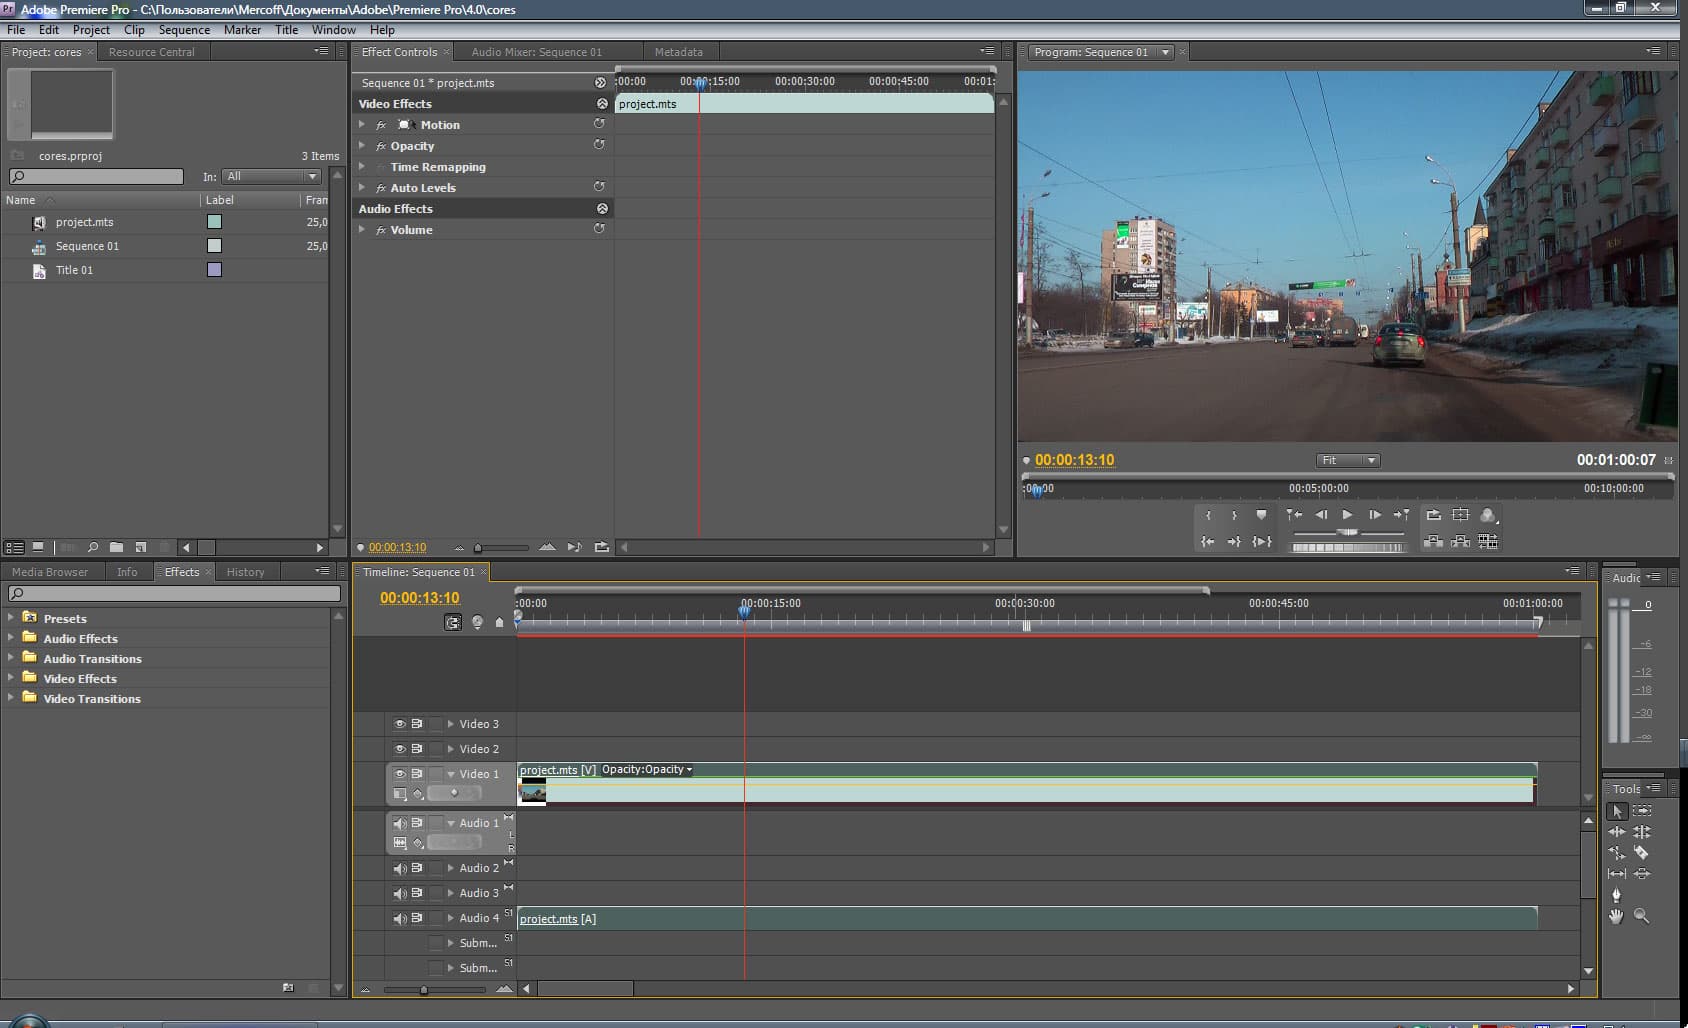Viewport: 1688px width, 1028px height.
Task: Switch Project panel to icon view
Action: (x=38, y=547)
